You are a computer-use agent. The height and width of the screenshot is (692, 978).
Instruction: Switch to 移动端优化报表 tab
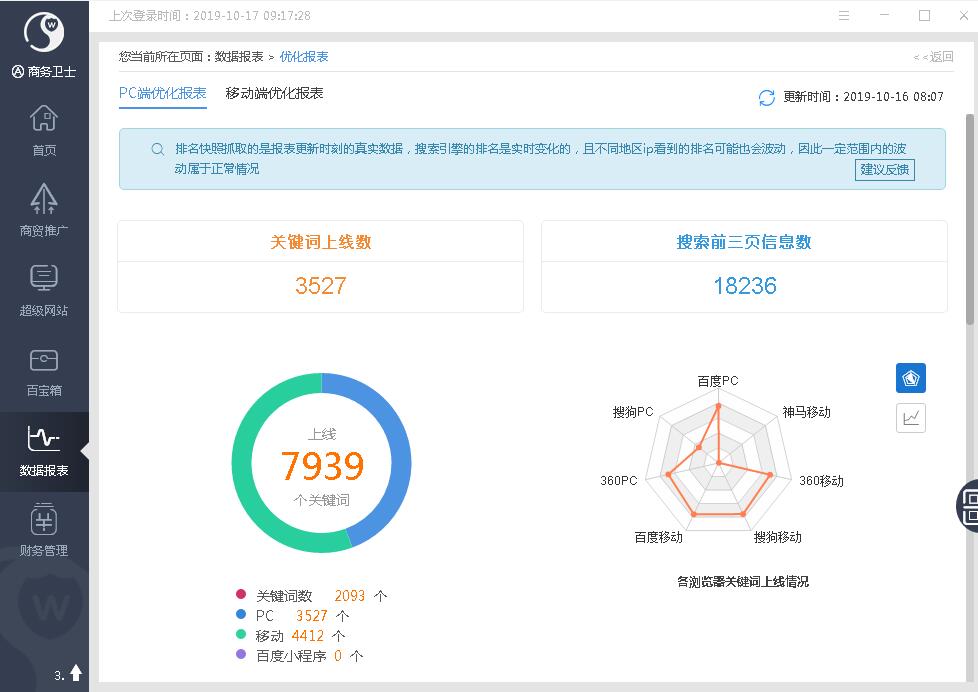(x=274, y=93)
